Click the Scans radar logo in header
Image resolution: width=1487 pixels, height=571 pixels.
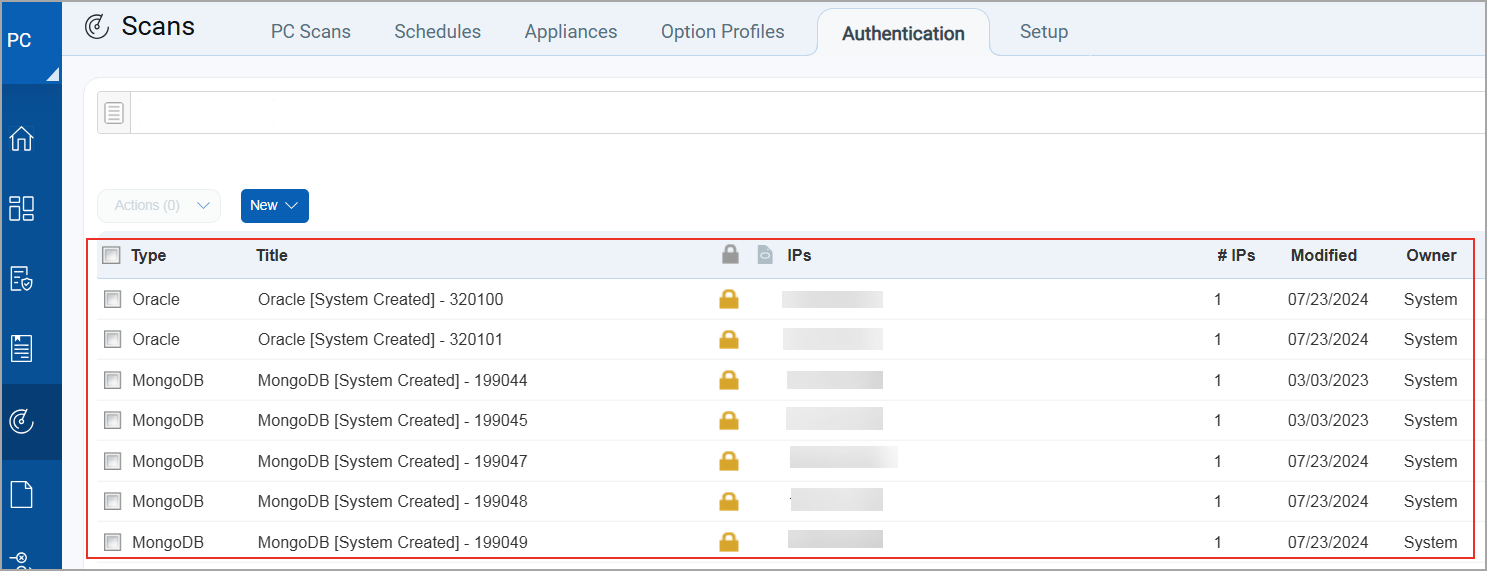[96, 27]
